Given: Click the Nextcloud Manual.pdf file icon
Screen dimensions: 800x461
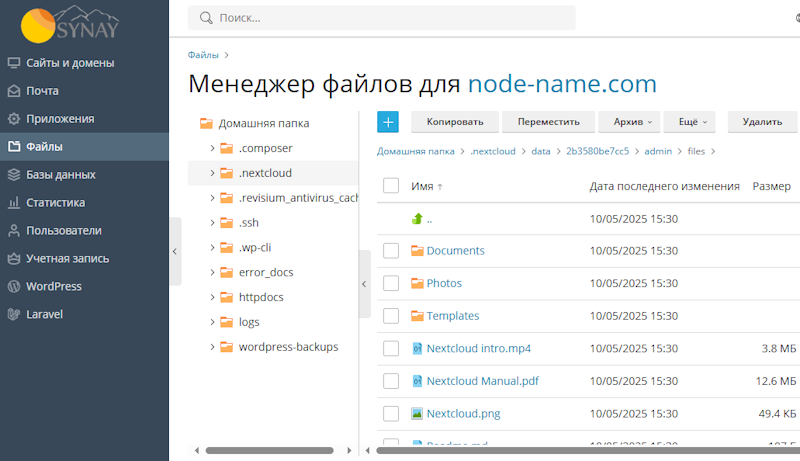Looking at the screenshot, I should [417, 381].
